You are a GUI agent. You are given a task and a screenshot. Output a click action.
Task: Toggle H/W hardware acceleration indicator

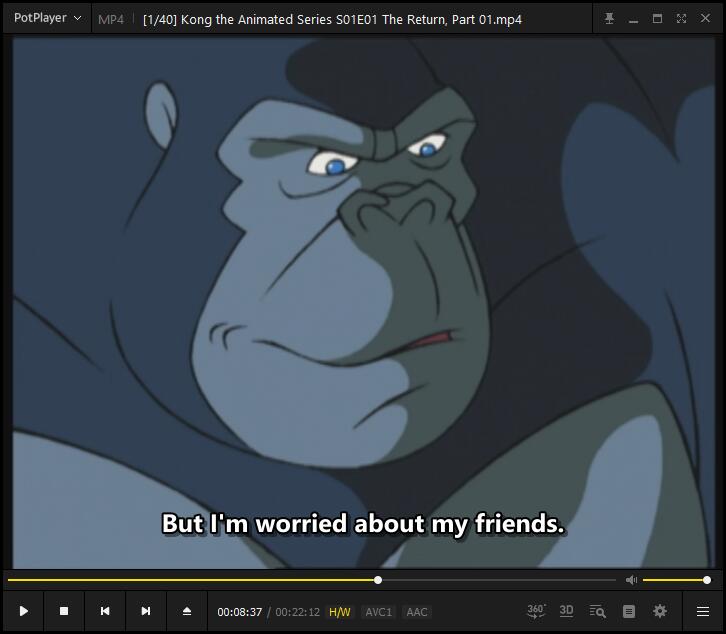point(339,612)
